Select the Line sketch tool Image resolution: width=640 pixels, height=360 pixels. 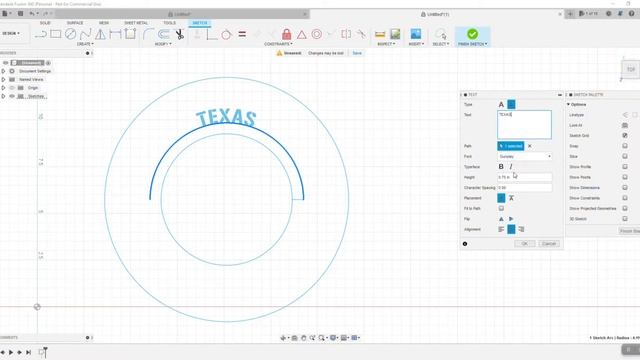coord(40,34)
